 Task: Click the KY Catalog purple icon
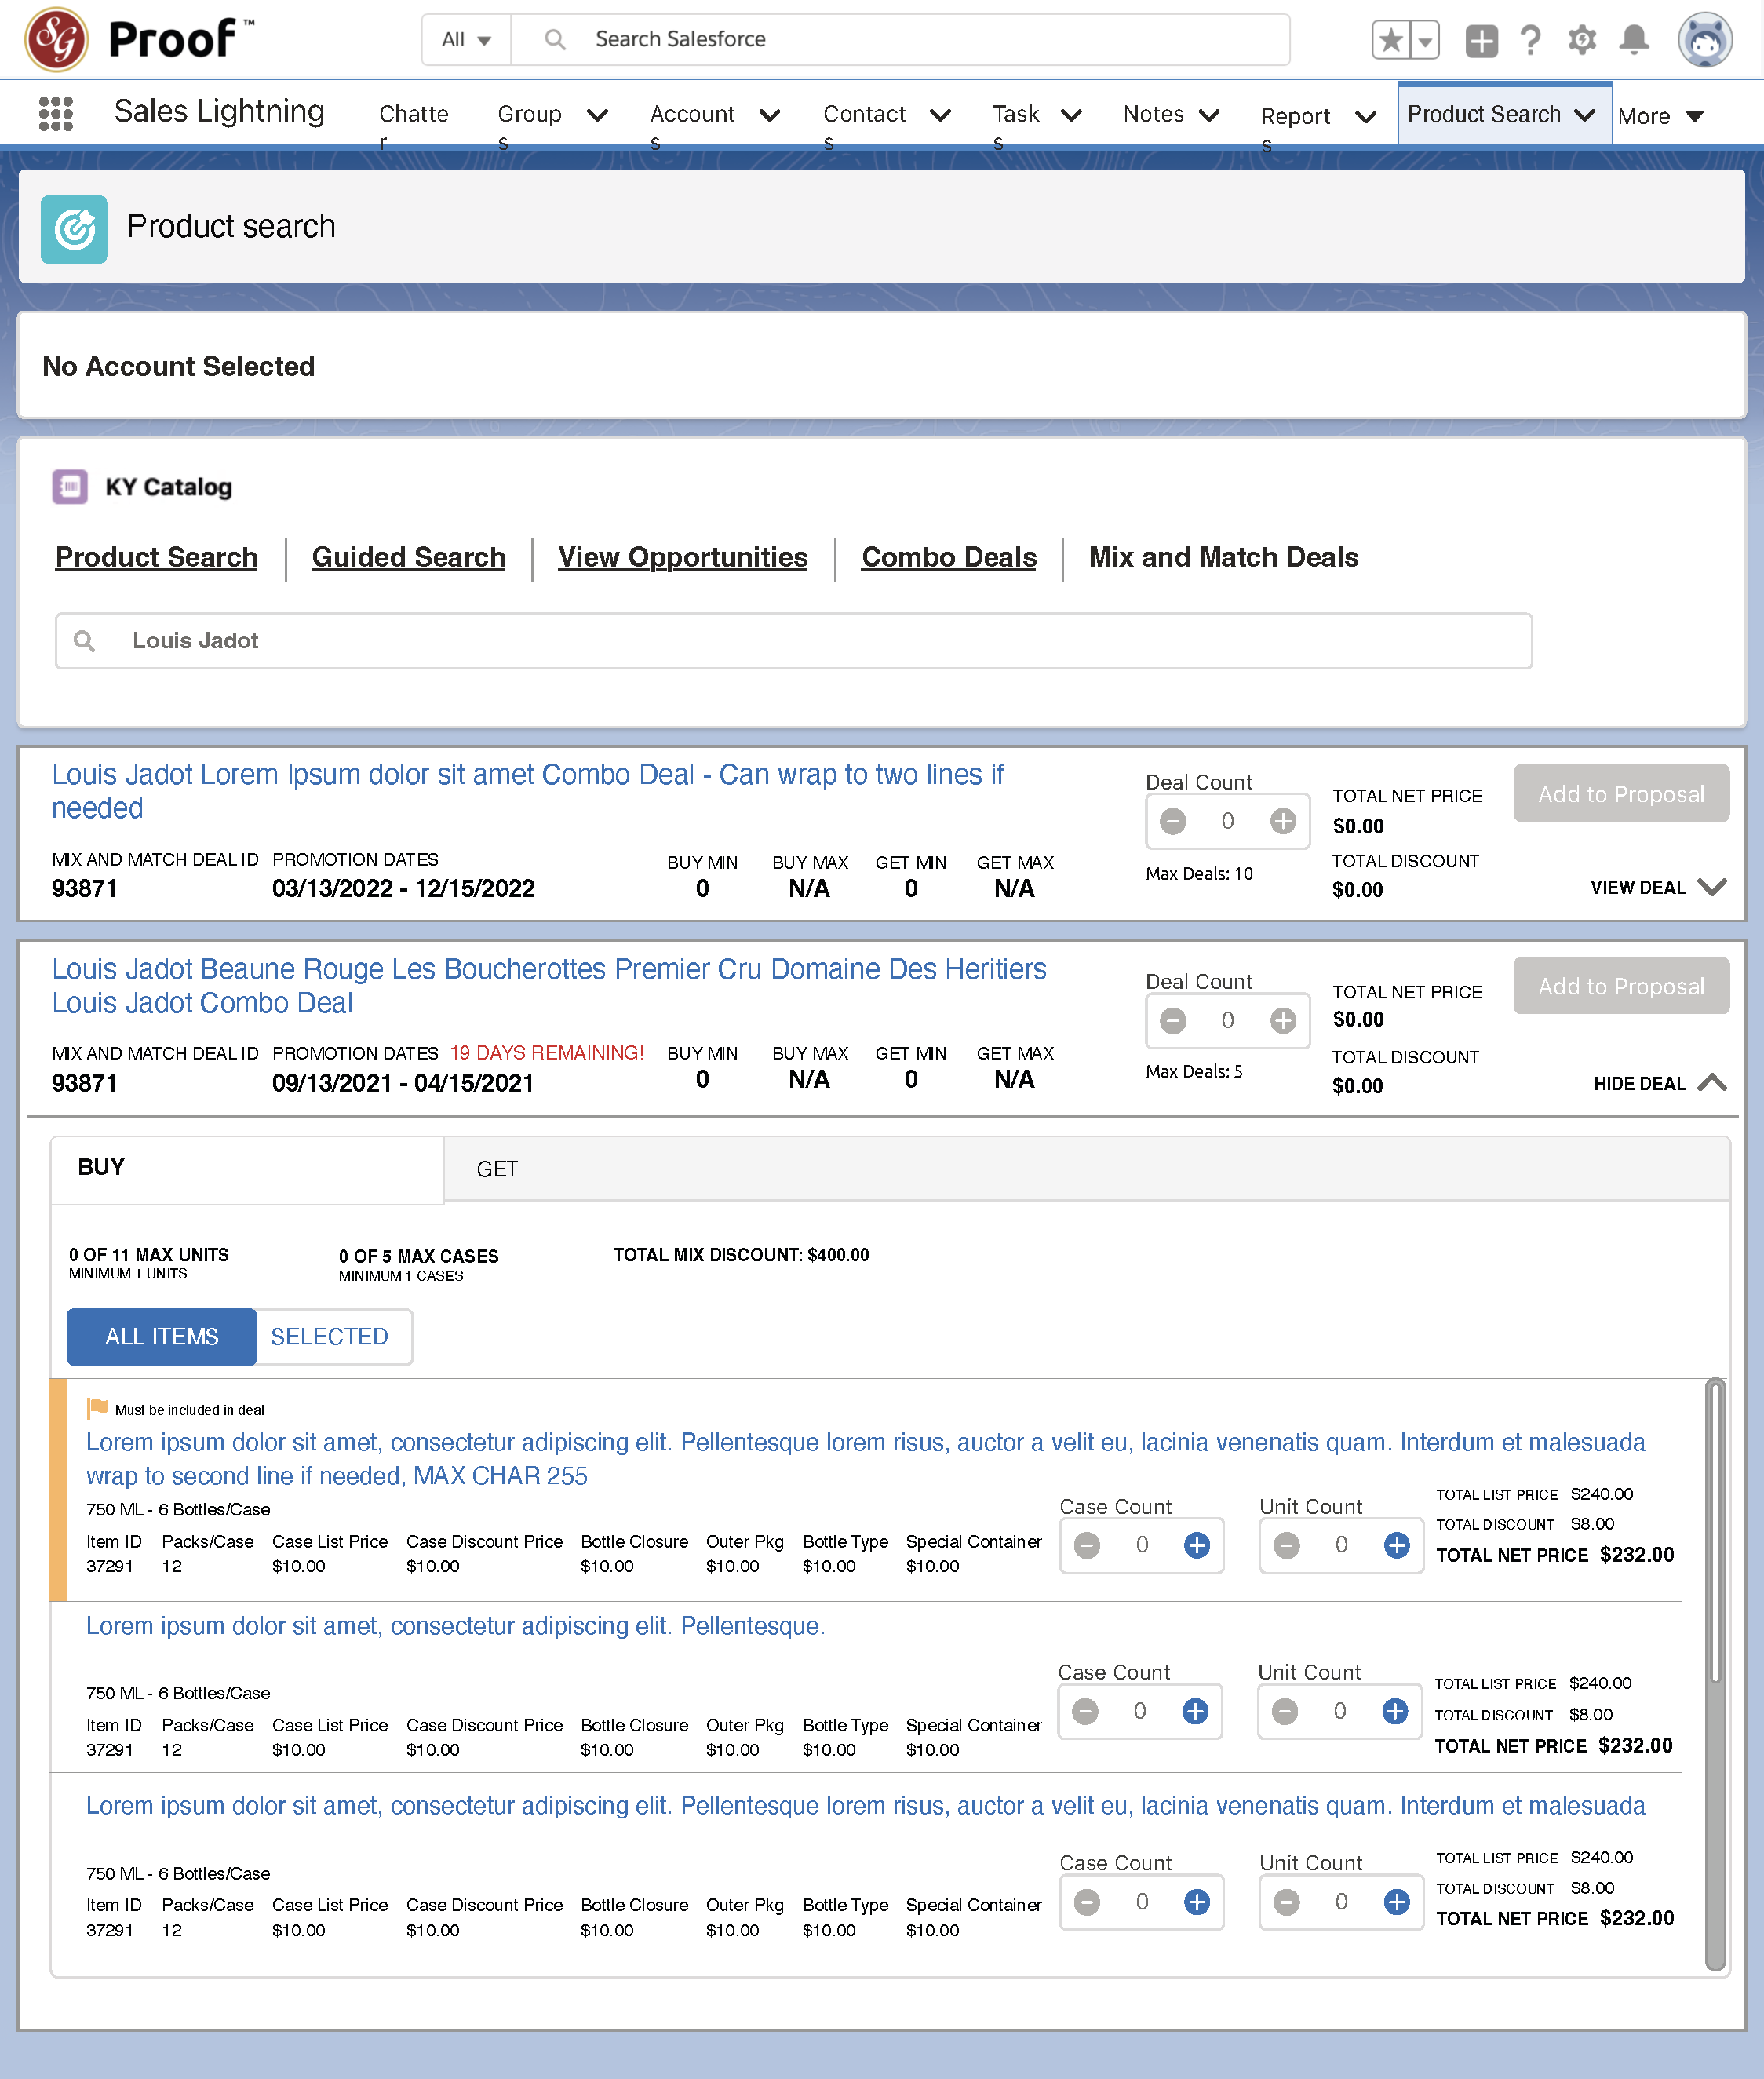point(70,487)
